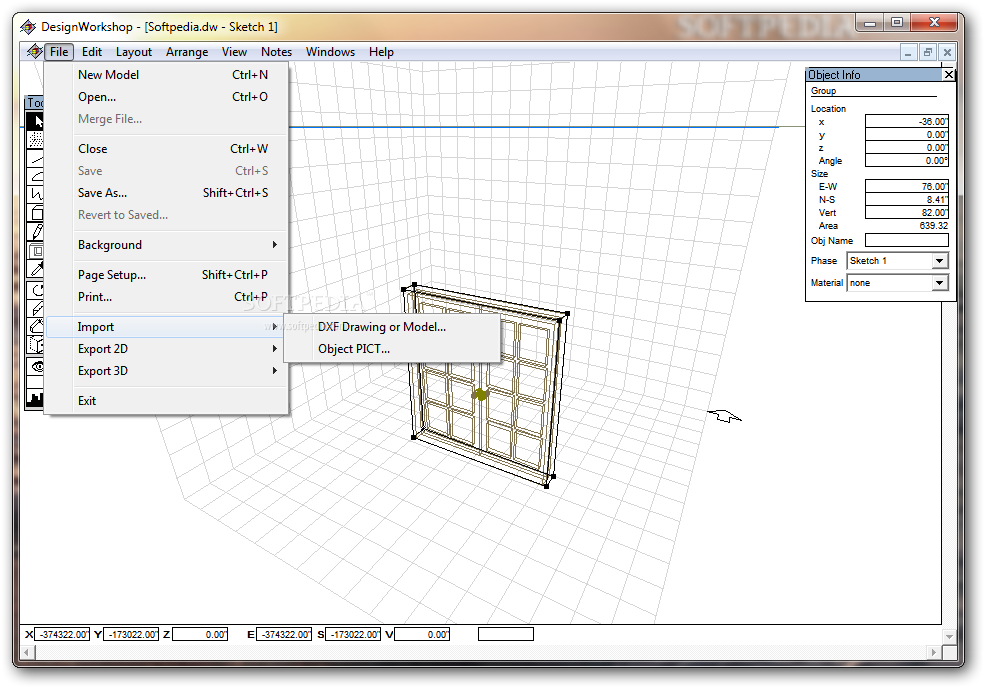The width and height of the screenshot is (985, 688).
Task: Choose DXF Drawing or Model import
Action: point(392,327)
